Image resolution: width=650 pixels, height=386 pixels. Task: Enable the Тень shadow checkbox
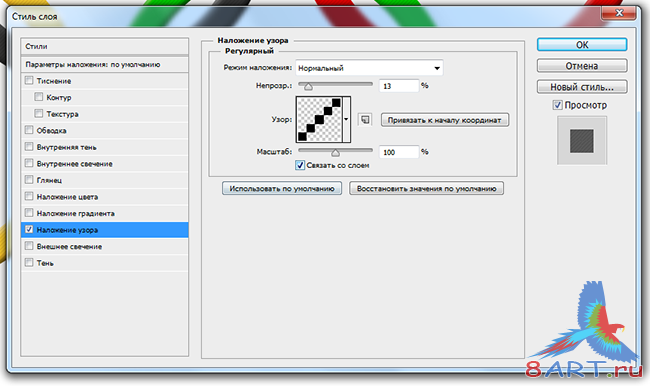coord(29,262)
